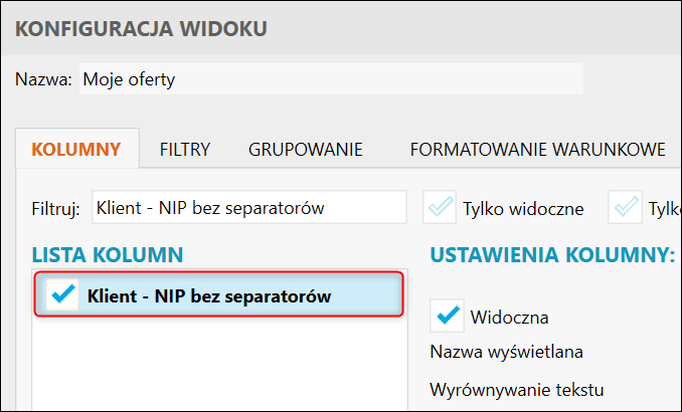682x412 pixels.
Task: Go to the FORMATOWANIE WARUNKOWE tab
Action: (x=537, y=150)
